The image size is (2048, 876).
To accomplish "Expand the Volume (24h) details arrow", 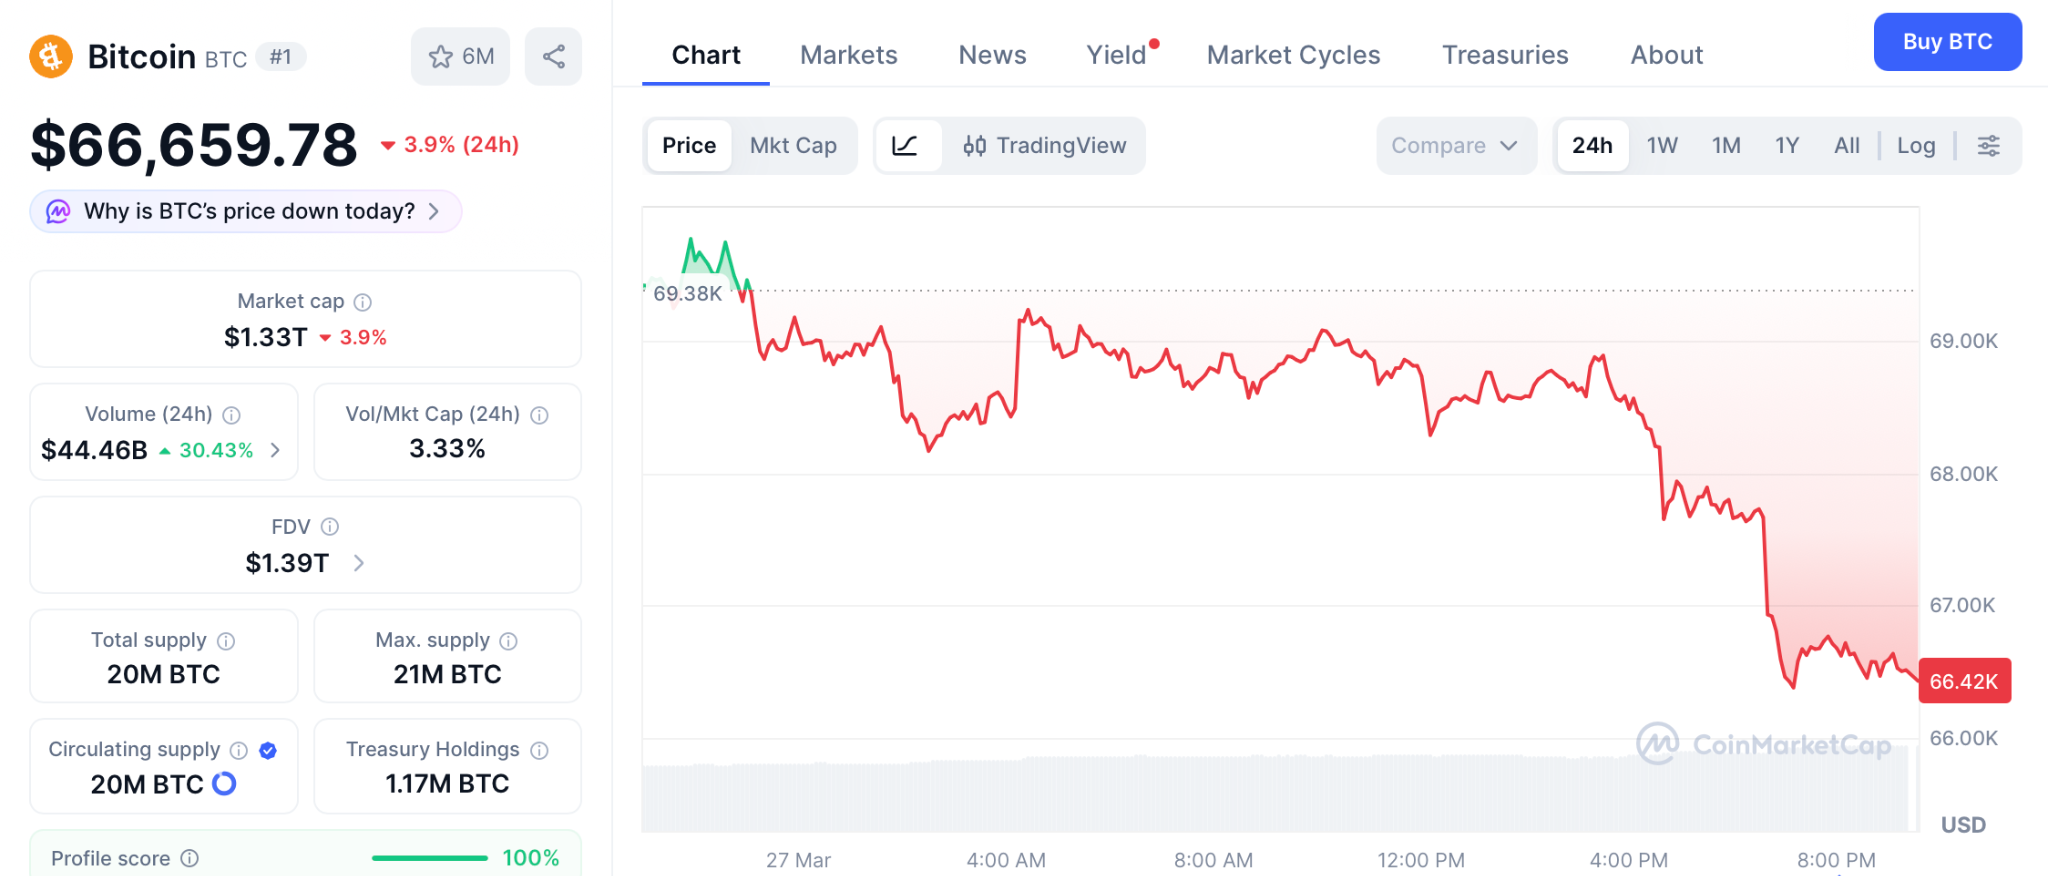I will coord(276,451).
